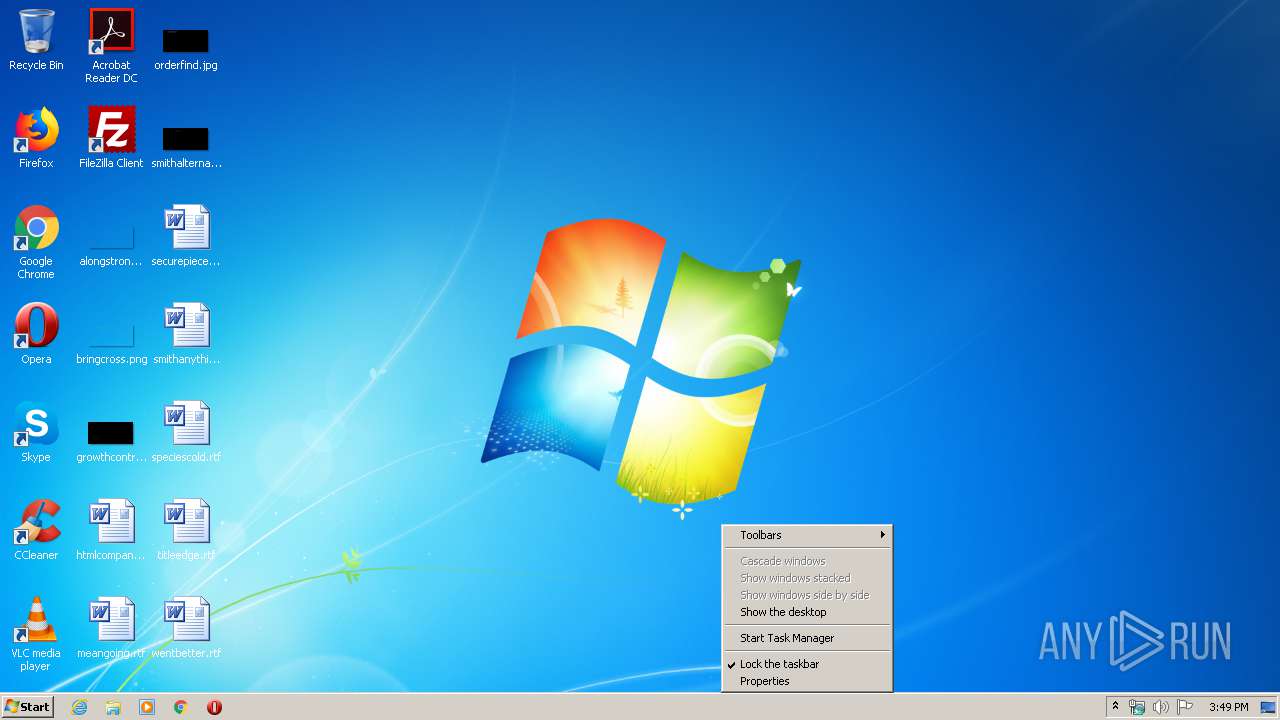This screenshot has width=1280, height=720.
Task: Select the VLC media player shortcut
Action: pos(36,634)
